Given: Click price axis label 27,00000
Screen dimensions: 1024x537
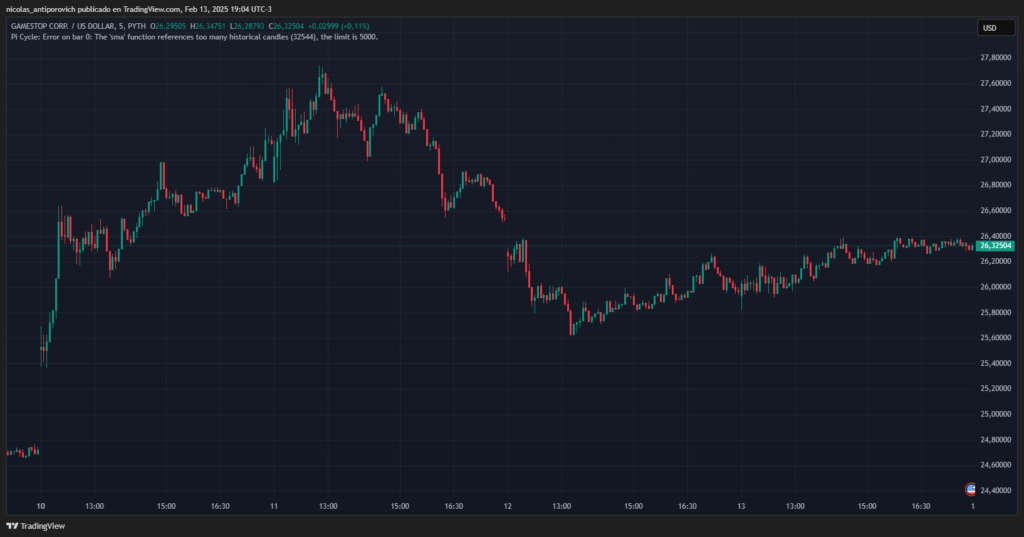Looking at the screenshot, I should (x=995, y=160).
